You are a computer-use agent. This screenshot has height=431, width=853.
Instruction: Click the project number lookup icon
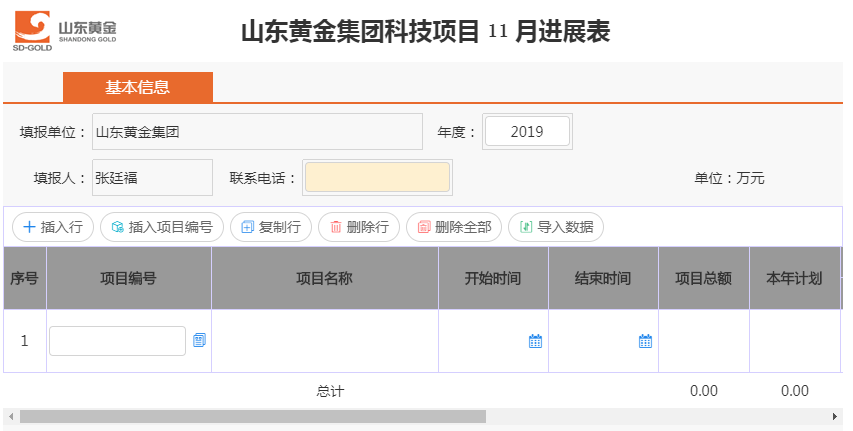(x=199, y=341)
